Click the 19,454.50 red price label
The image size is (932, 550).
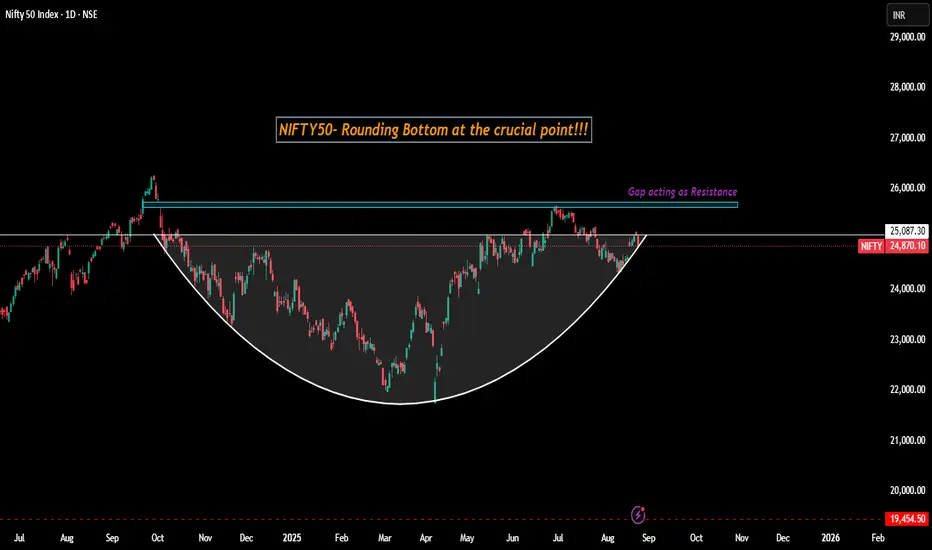tap(907, 519)
